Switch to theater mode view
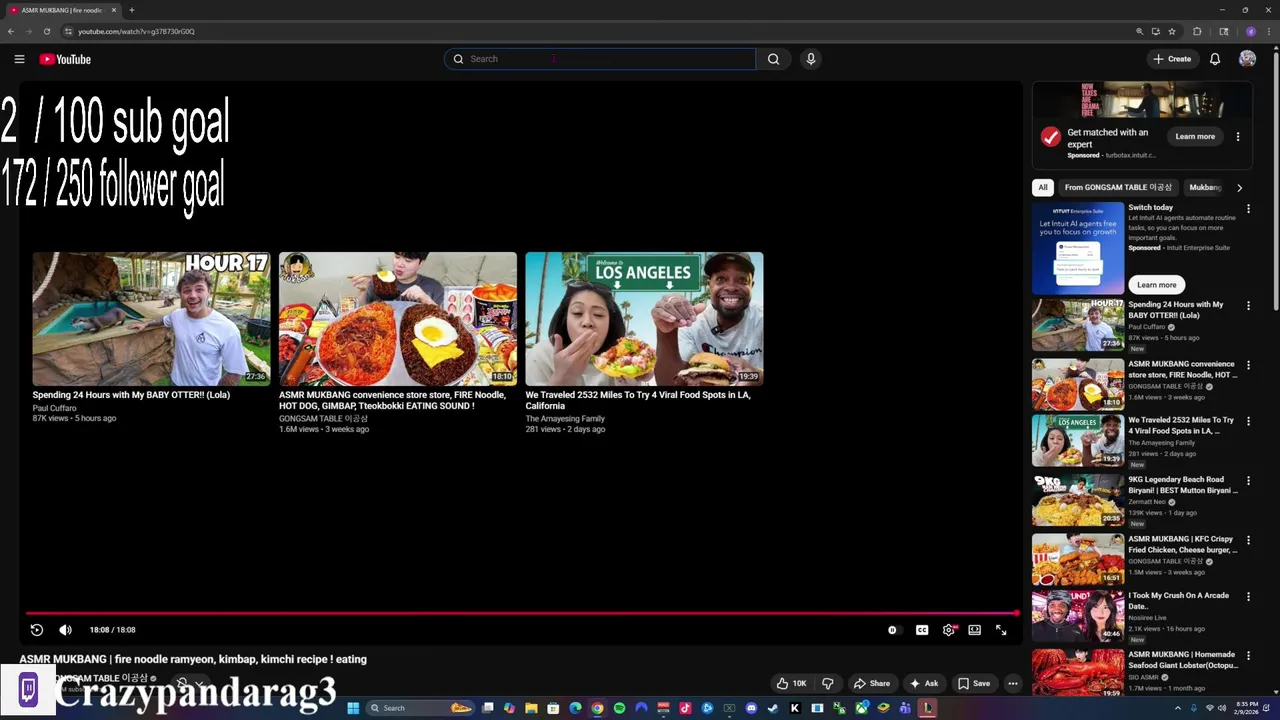The width and height of the screenshot is (1280, 720). point(974,630)
